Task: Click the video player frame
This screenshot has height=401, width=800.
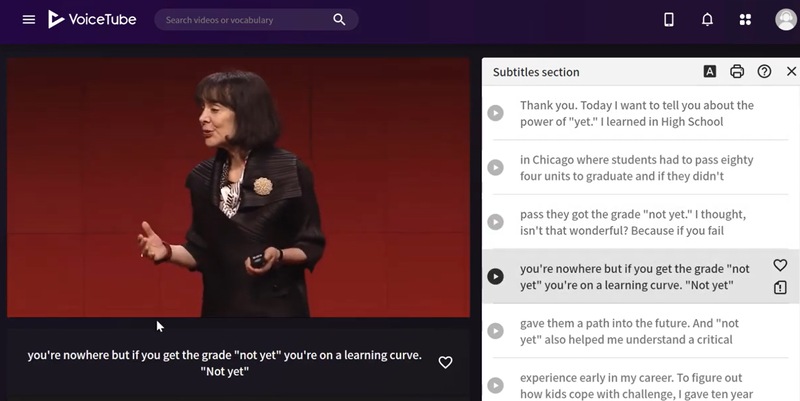Action: (238, 187)
